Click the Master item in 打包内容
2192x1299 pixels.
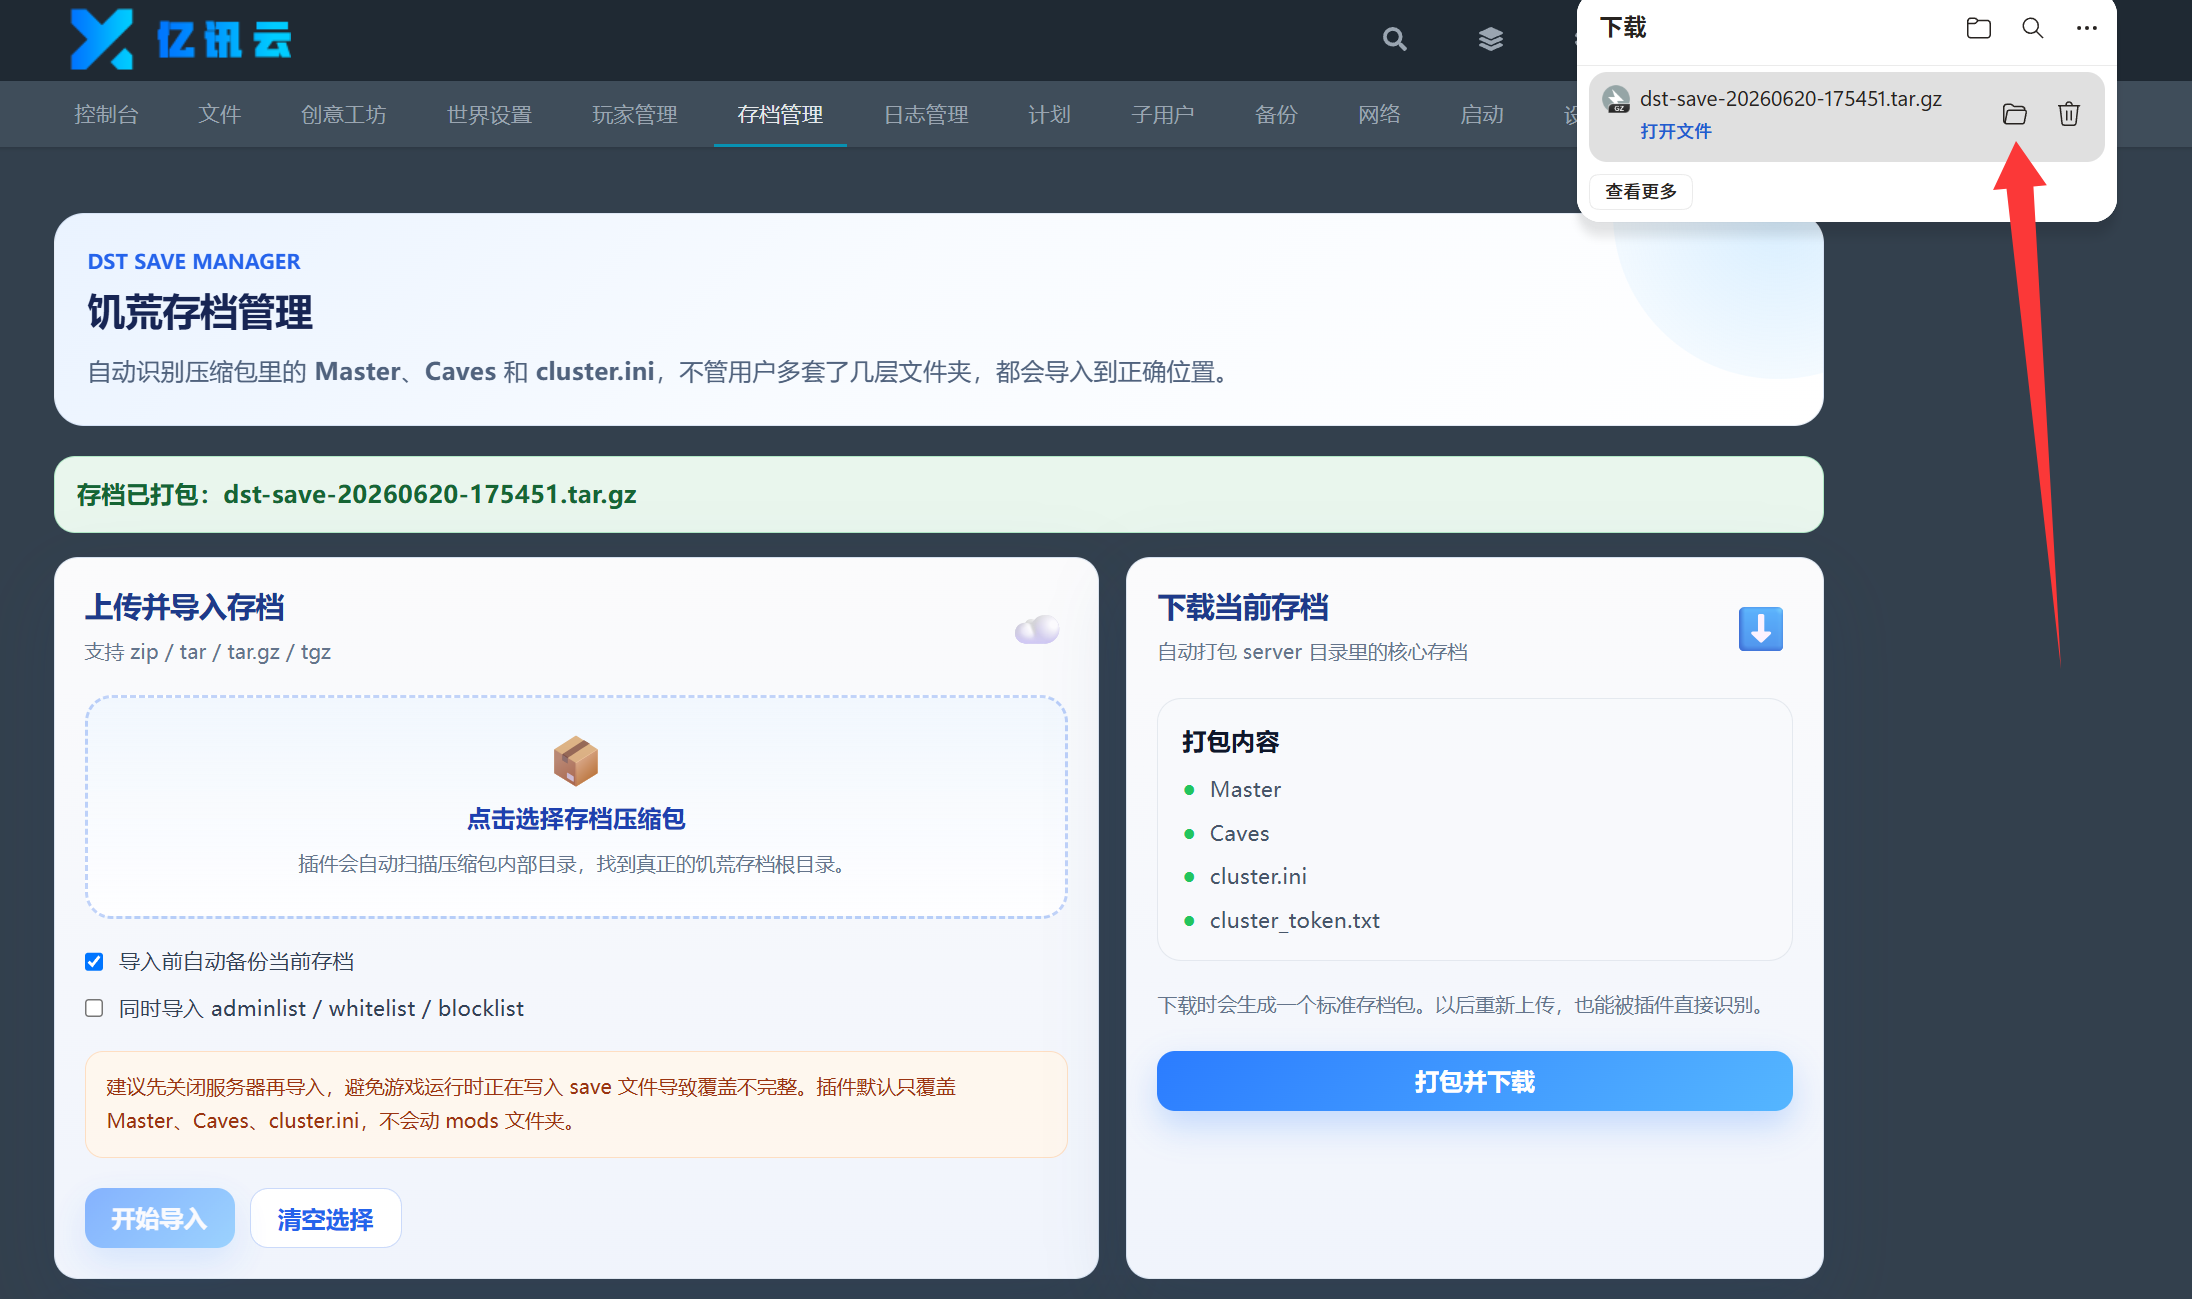1245,789
